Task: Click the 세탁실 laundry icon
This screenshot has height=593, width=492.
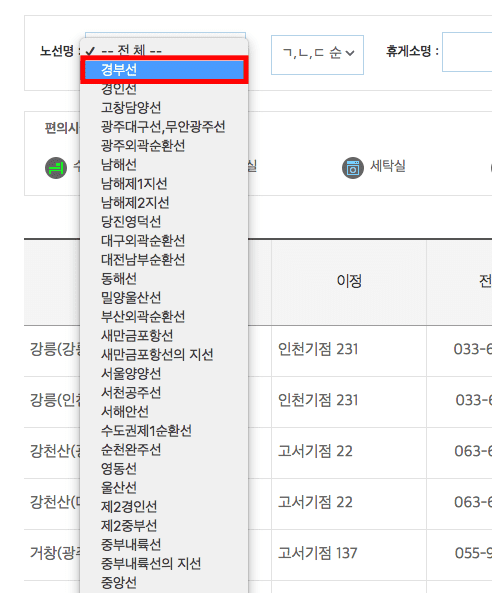Action: [353, 168]
